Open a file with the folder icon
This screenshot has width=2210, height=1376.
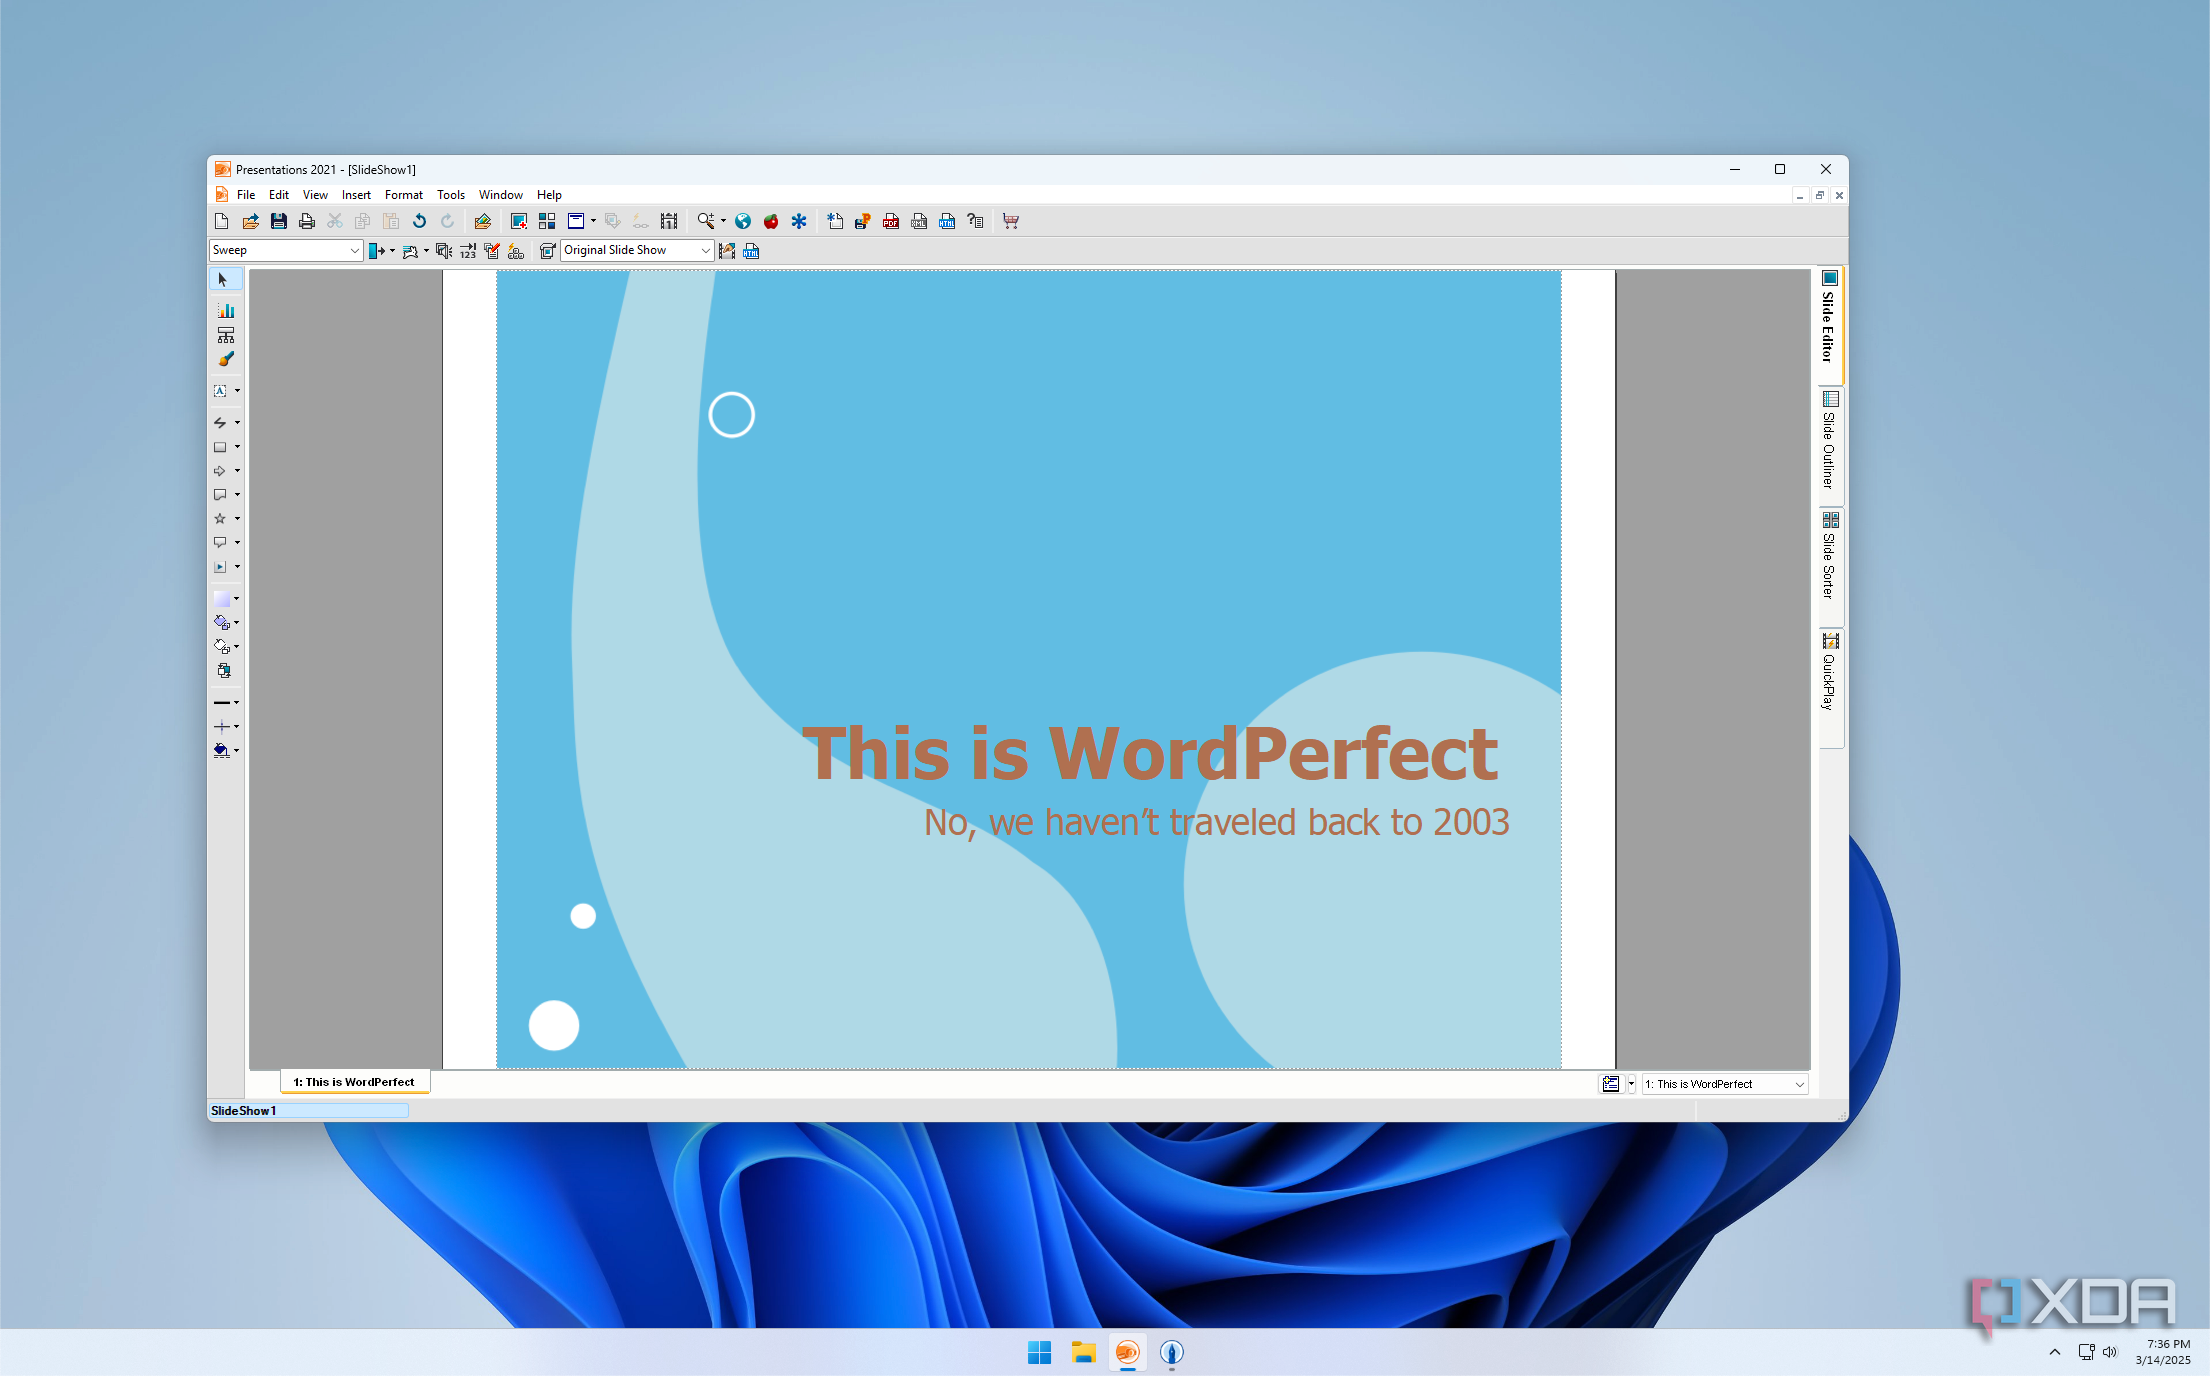click(250, 221)
